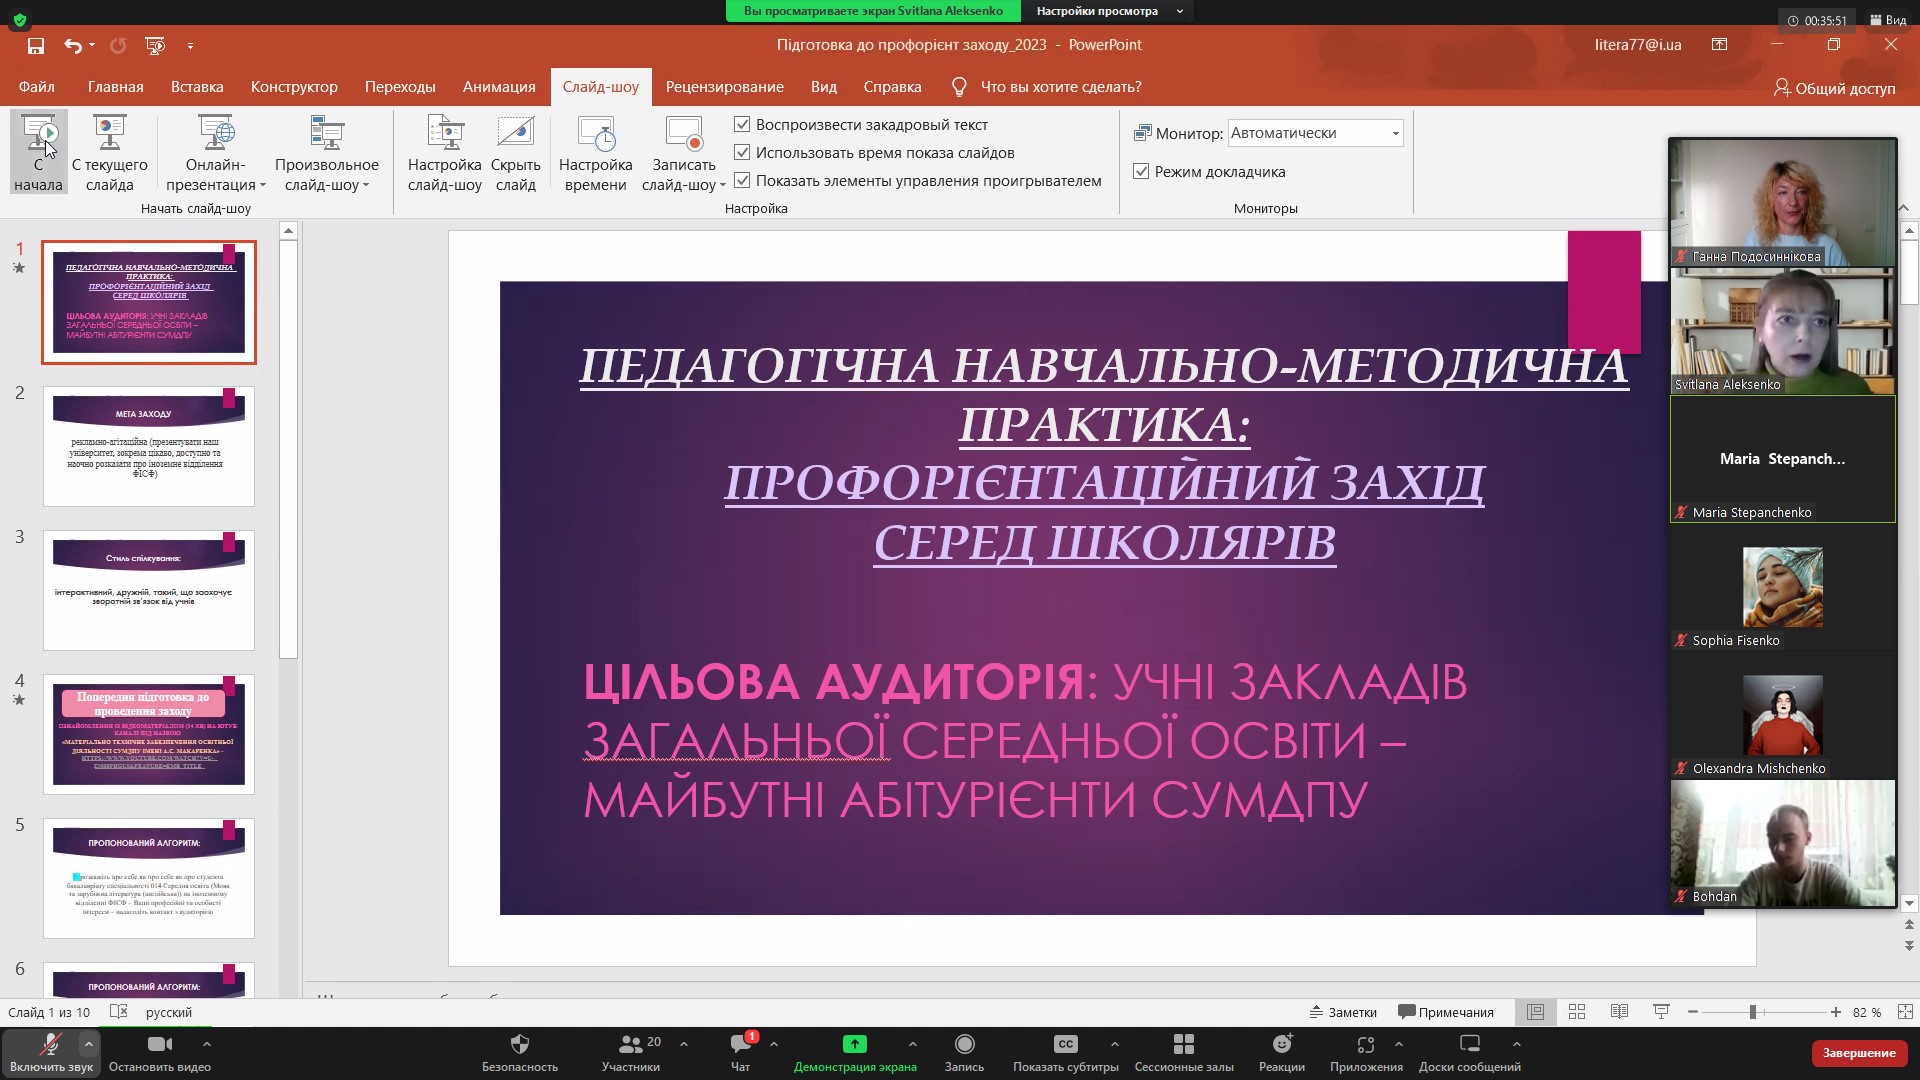The image size is (1920, 1080).
Task: Open the Анимация ribbon tab
Action: pyautogui.click(x=499, y=87)
